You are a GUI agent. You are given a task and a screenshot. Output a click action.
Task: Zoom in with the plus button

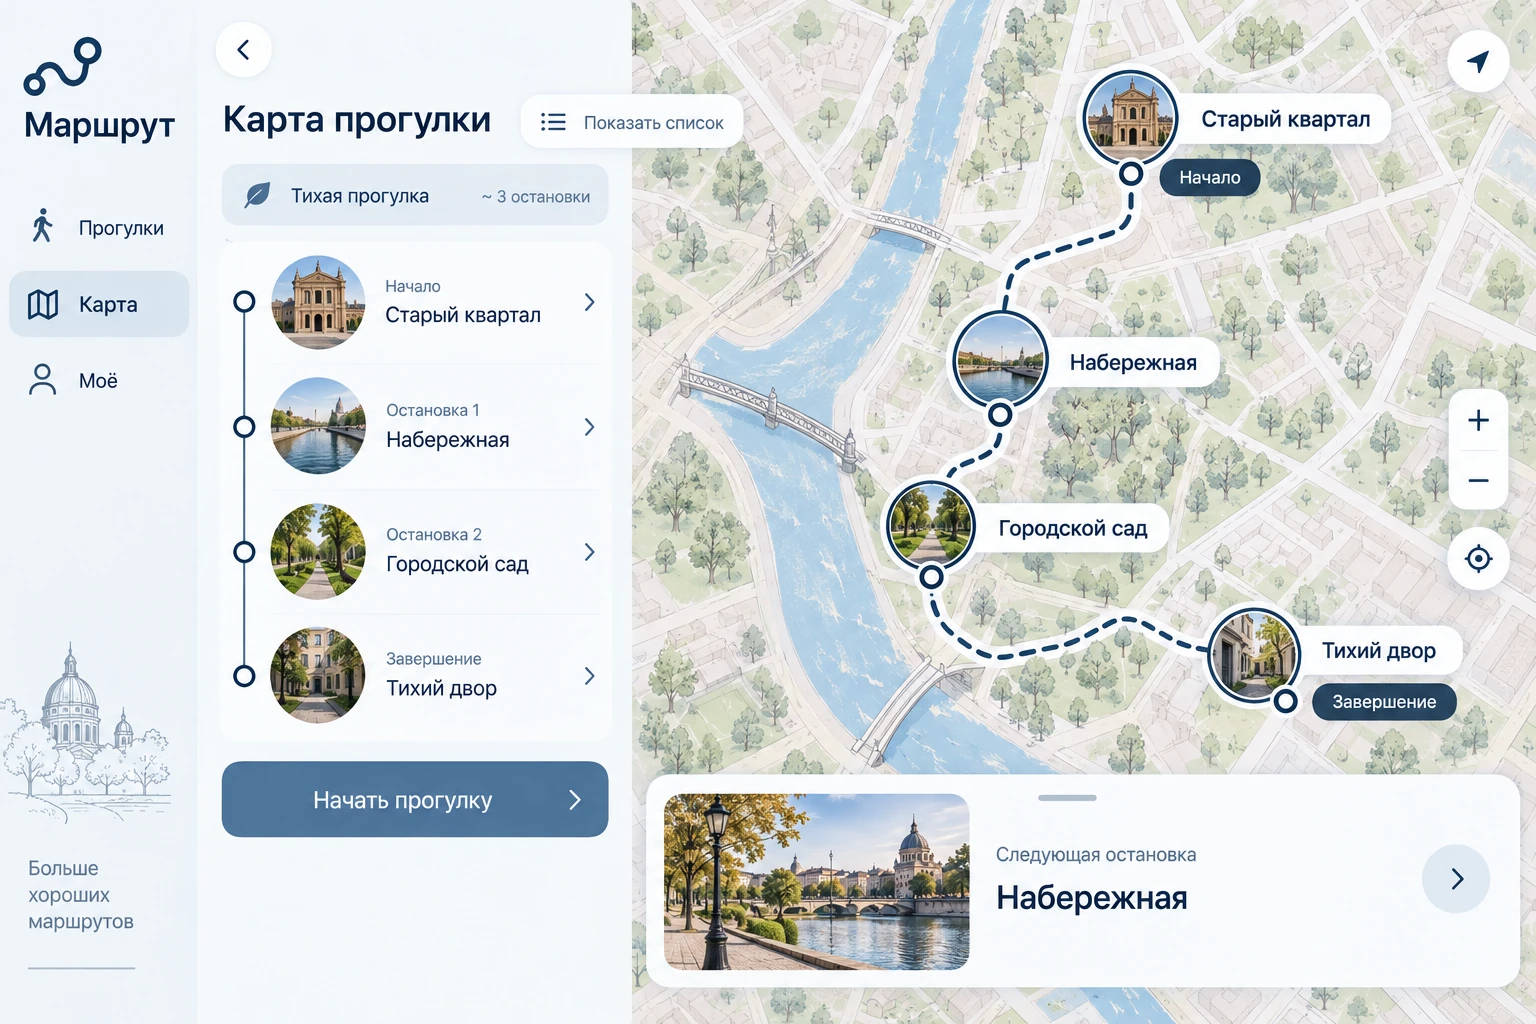(x=1478, y=421)
